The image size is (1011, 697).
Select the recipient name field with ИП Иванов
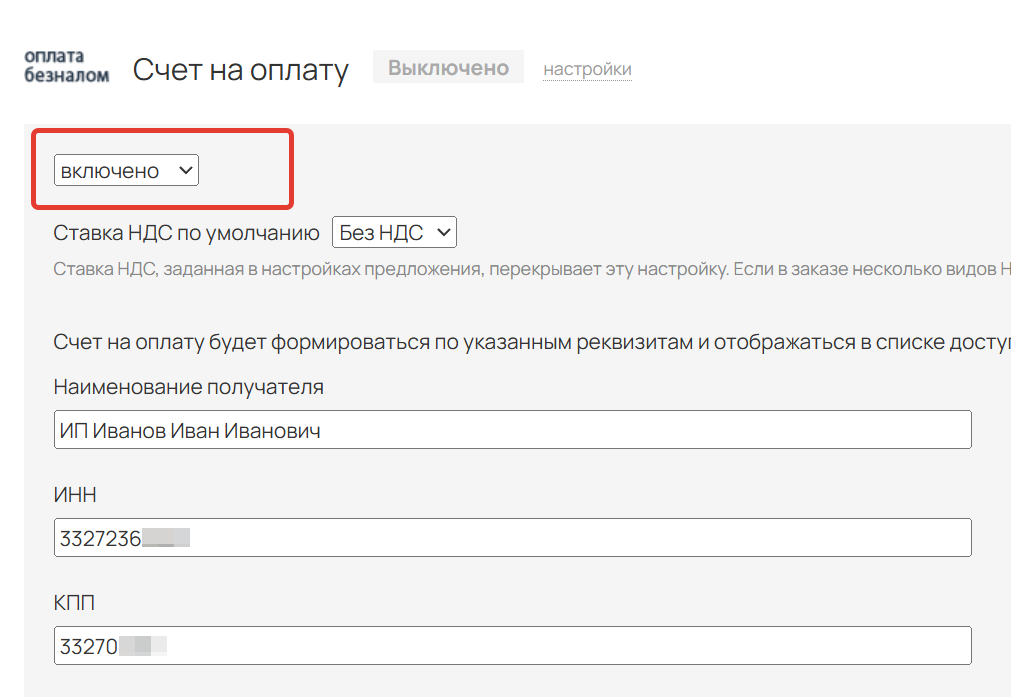click(x=512, y=429)
